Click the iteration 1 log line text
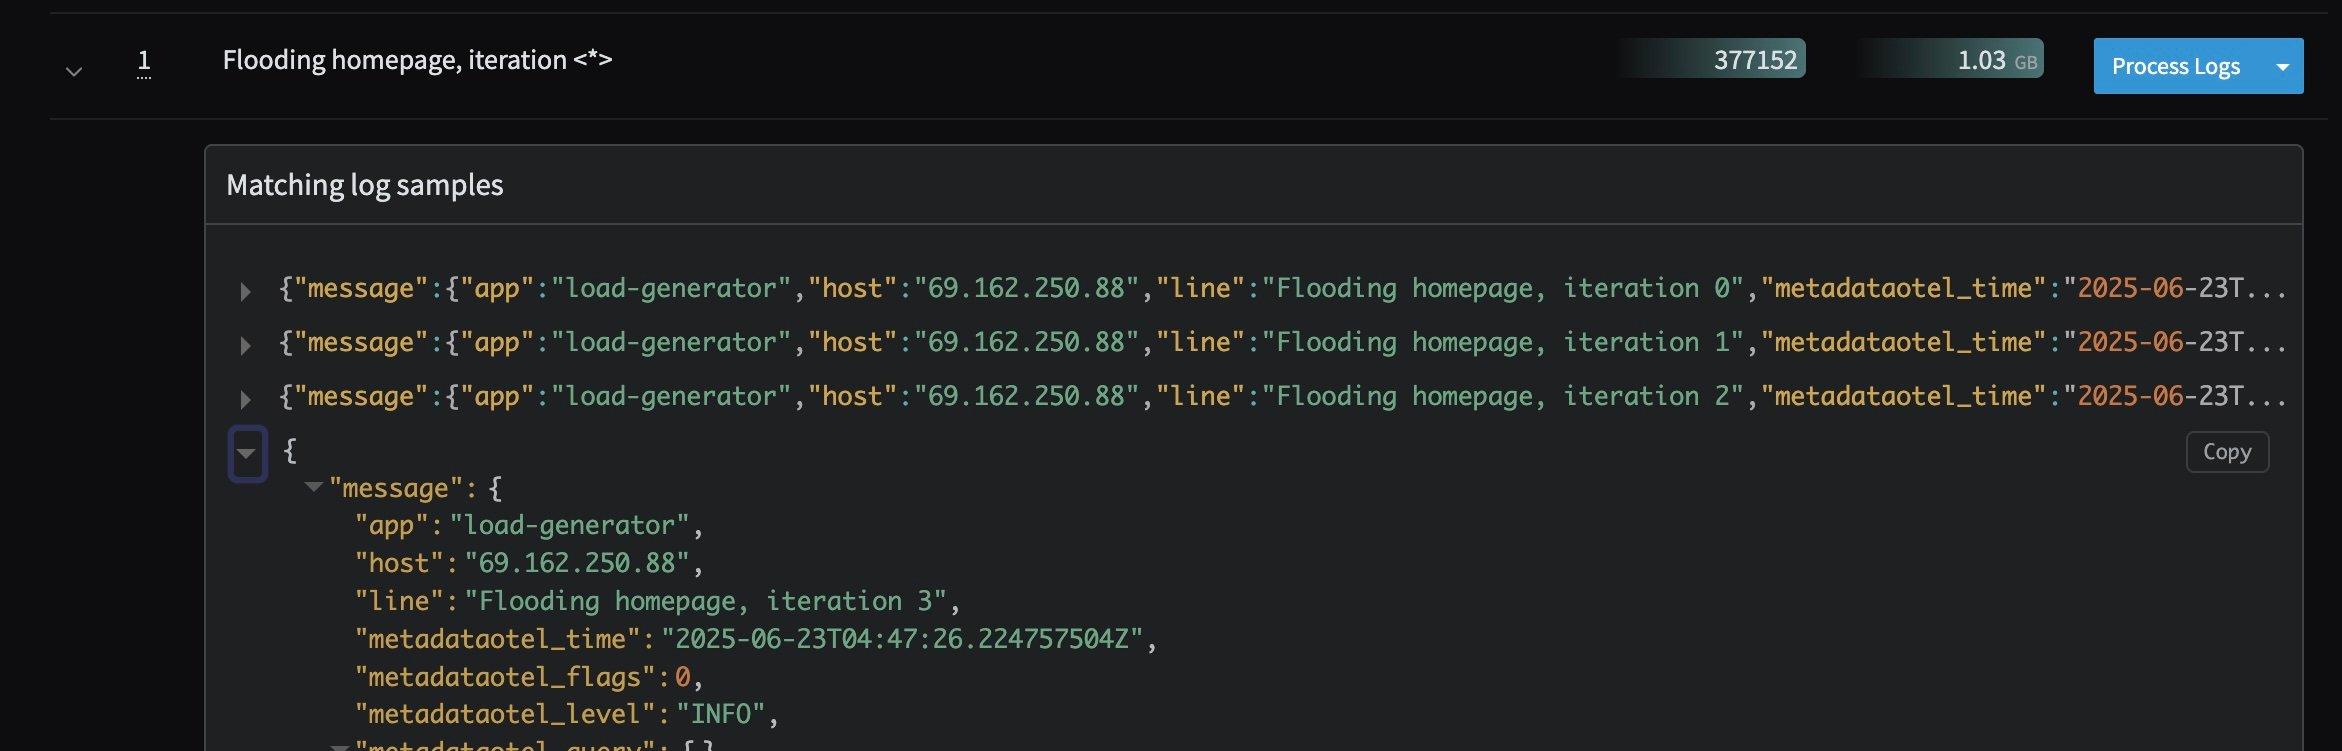 coord(1282,343)
